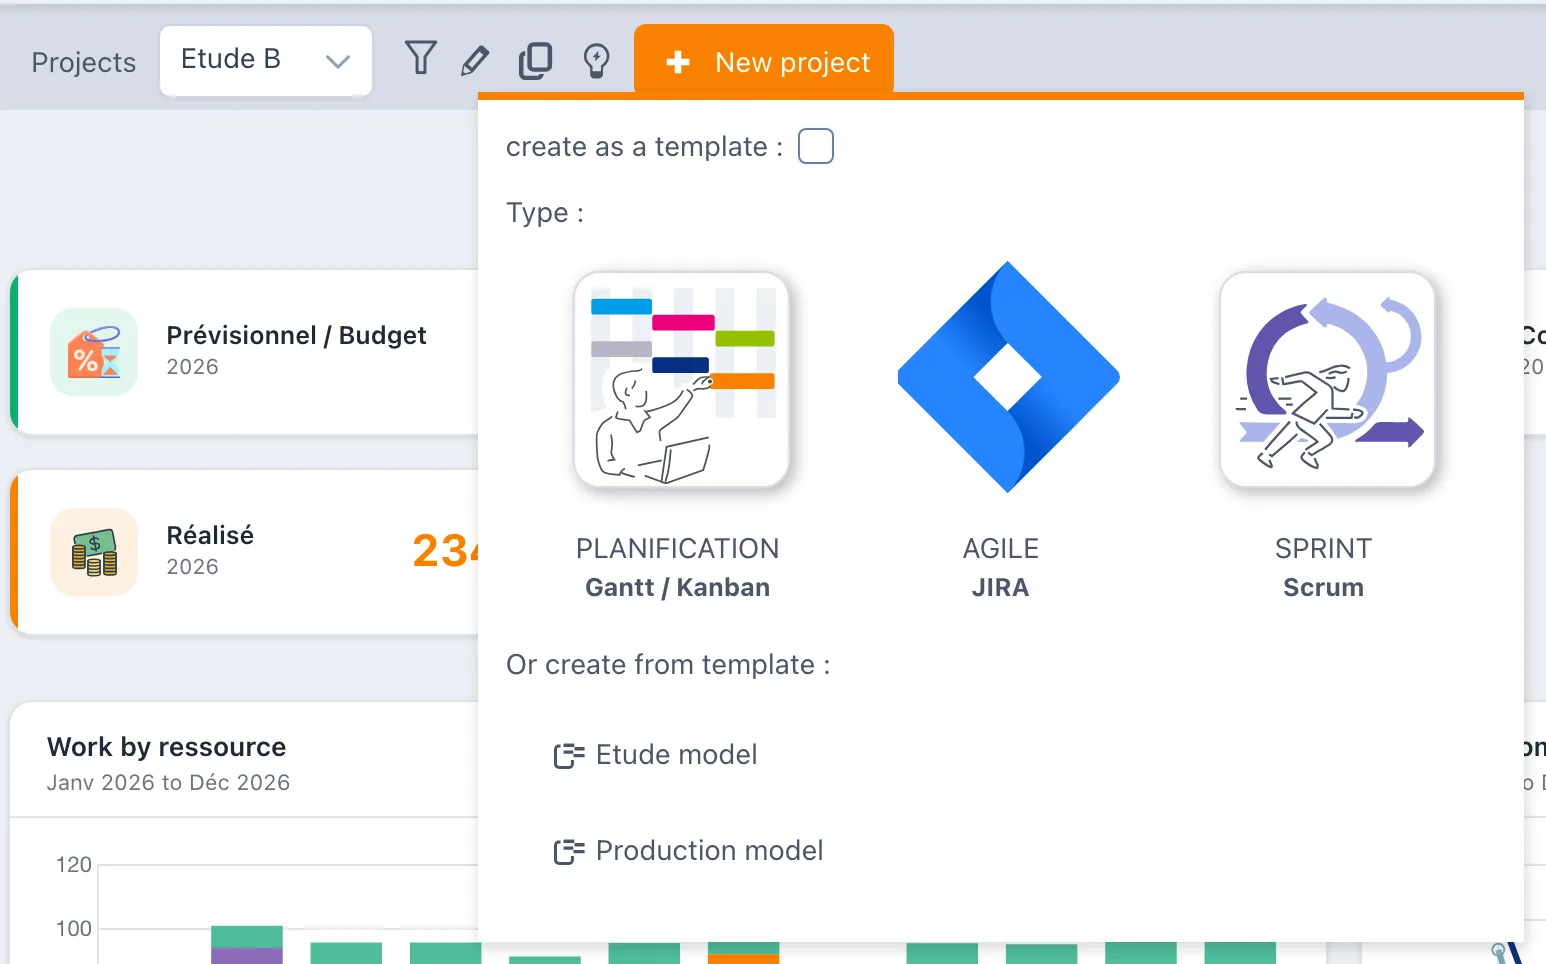This screenshot has height=964, width=1546.
Task: Open the filter funnel icon
Action: [x=421, y=58]
